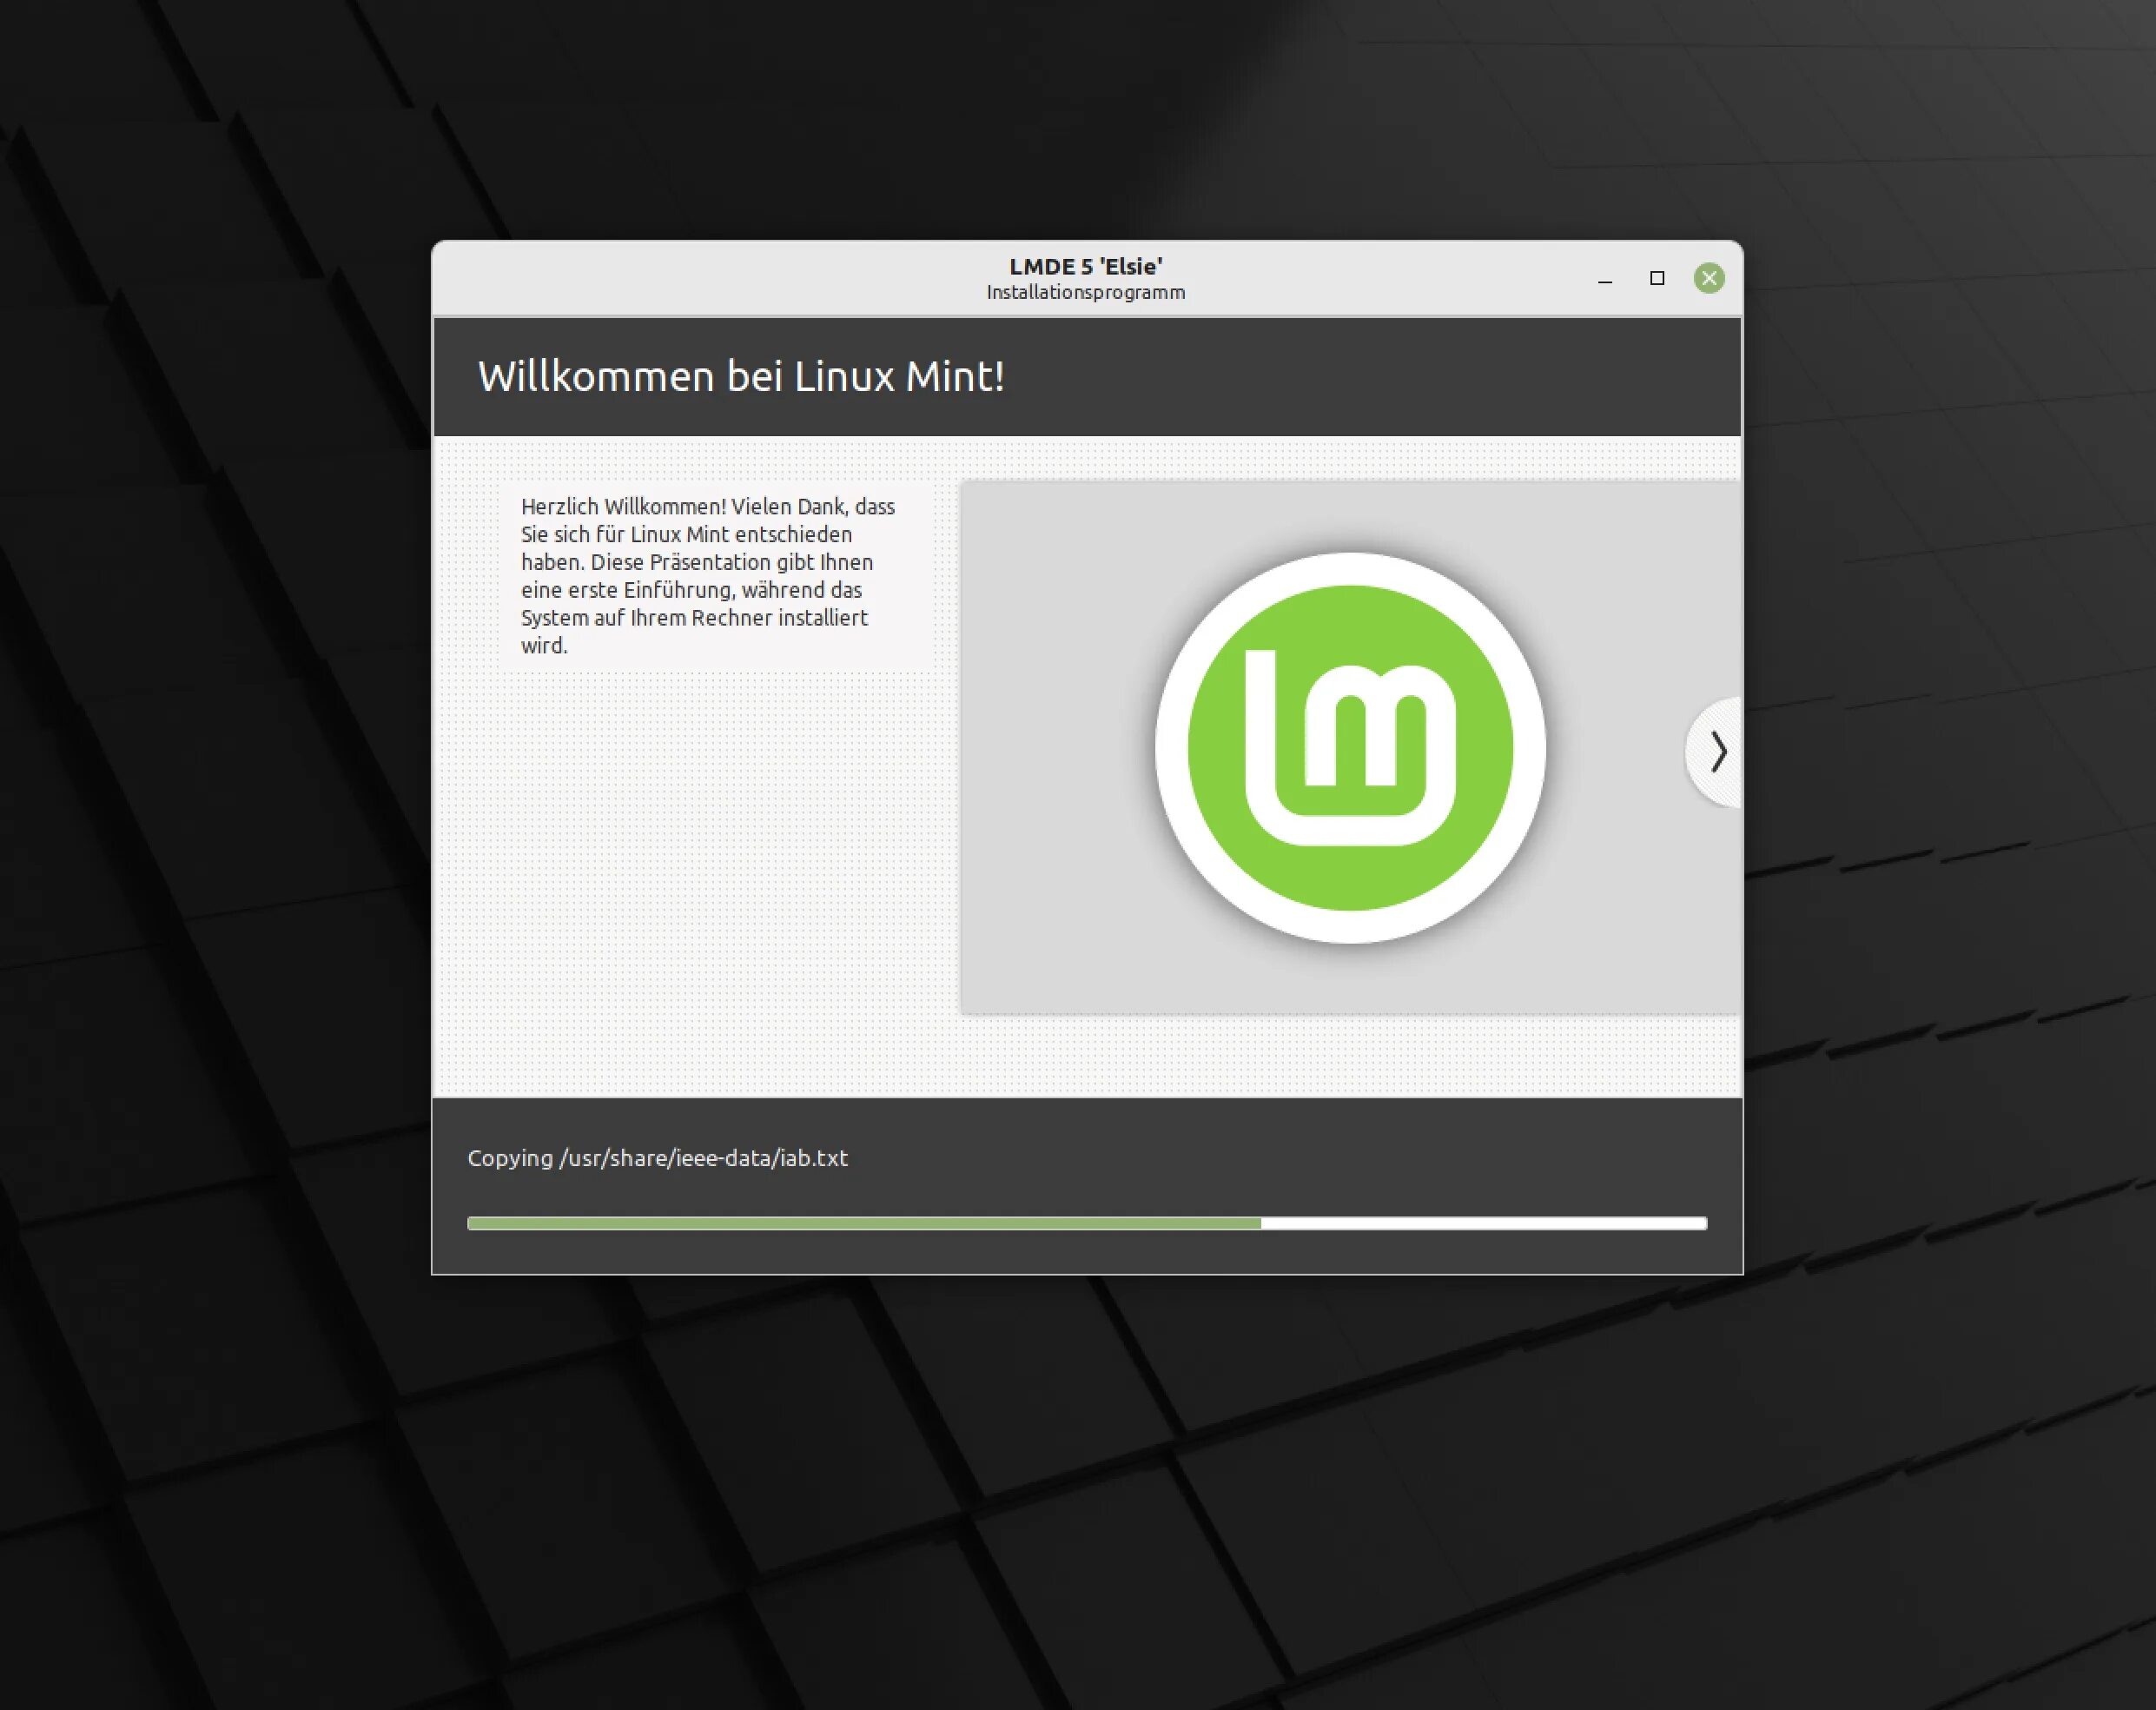2156x1710 pixels.
Task: Close the installer with the green X
Action: click(1709, 278)
